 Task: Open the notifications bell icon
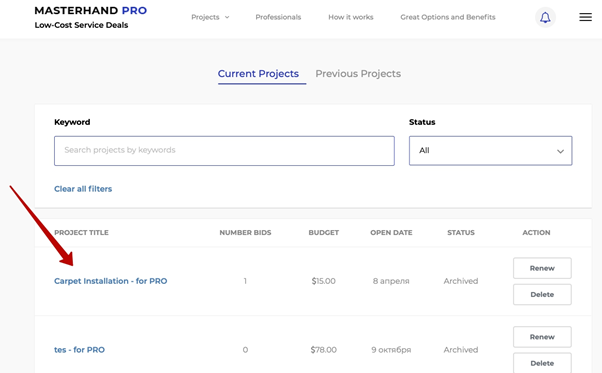(x=545, y=17)
